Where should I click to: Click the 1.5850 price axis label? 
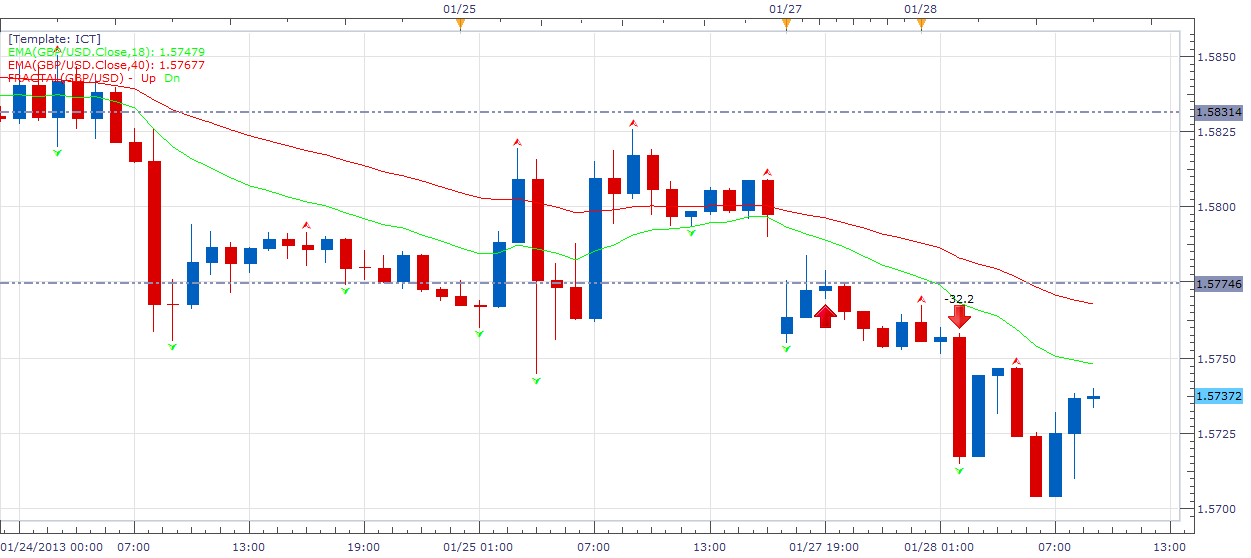[x=1215, y=57]
